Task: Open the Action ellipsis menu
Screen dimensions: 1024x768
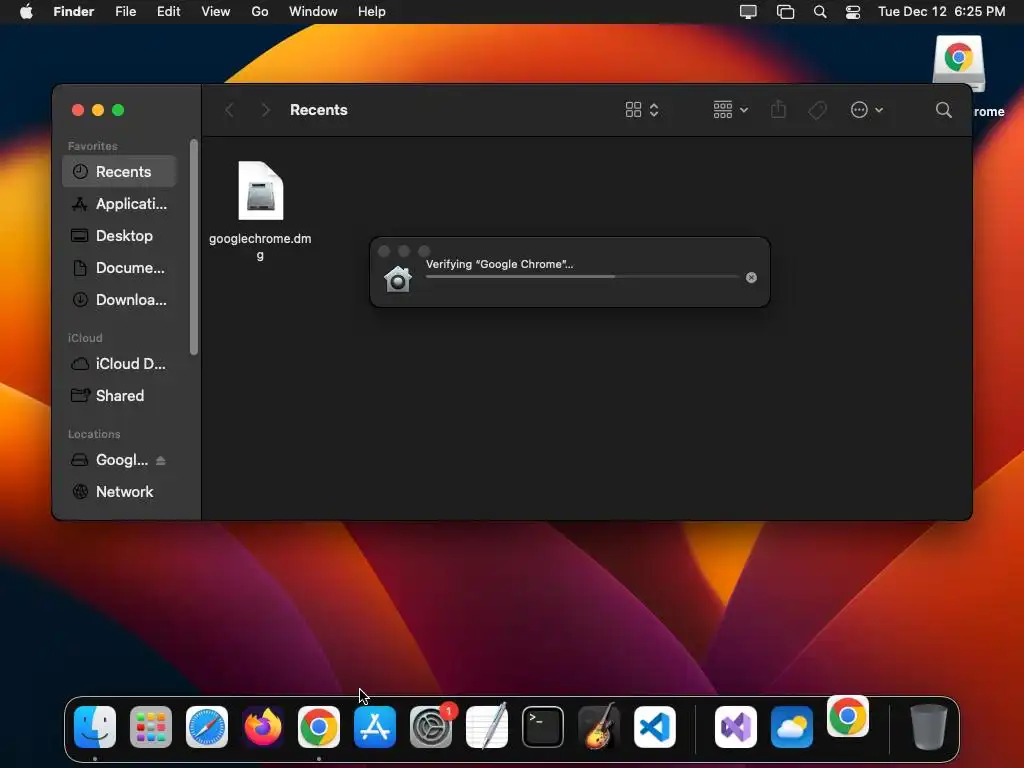Action: [x=867, y=110]
